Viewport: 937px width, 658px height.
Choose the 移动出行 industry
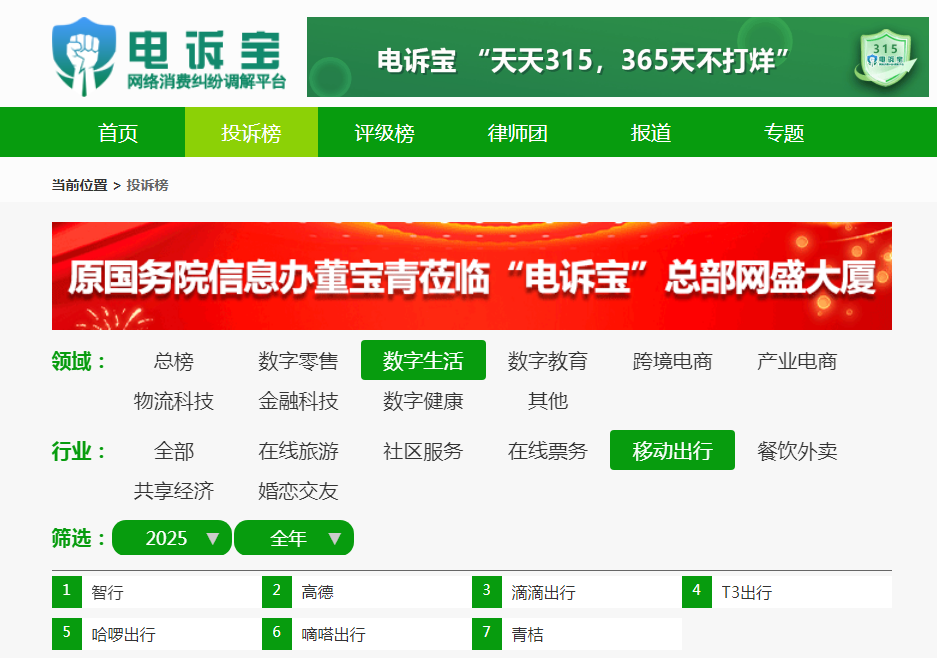click(672, 450)
